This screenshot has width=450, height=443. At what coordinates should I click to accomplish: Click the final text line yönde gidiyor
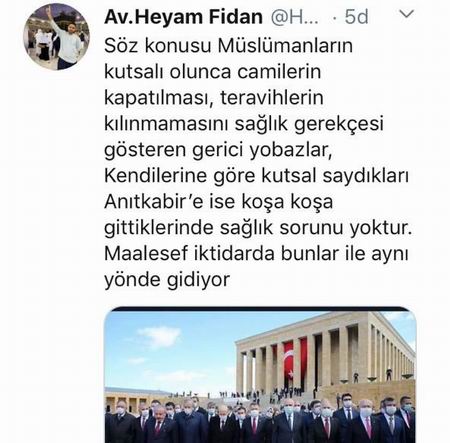(x=167, y=280)
